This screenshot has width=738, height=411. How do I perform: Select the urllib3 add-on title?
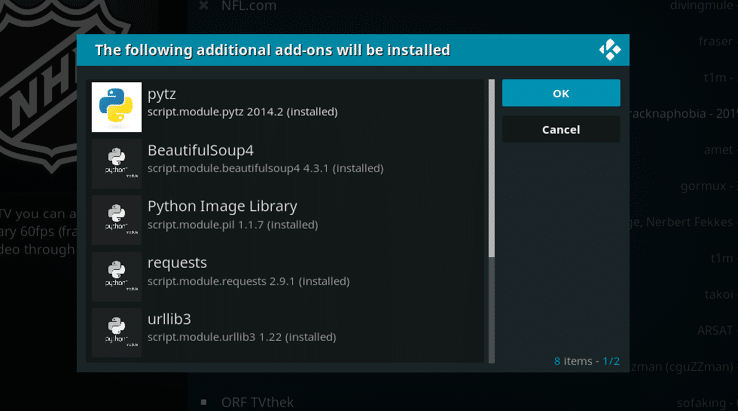[169, 319]
